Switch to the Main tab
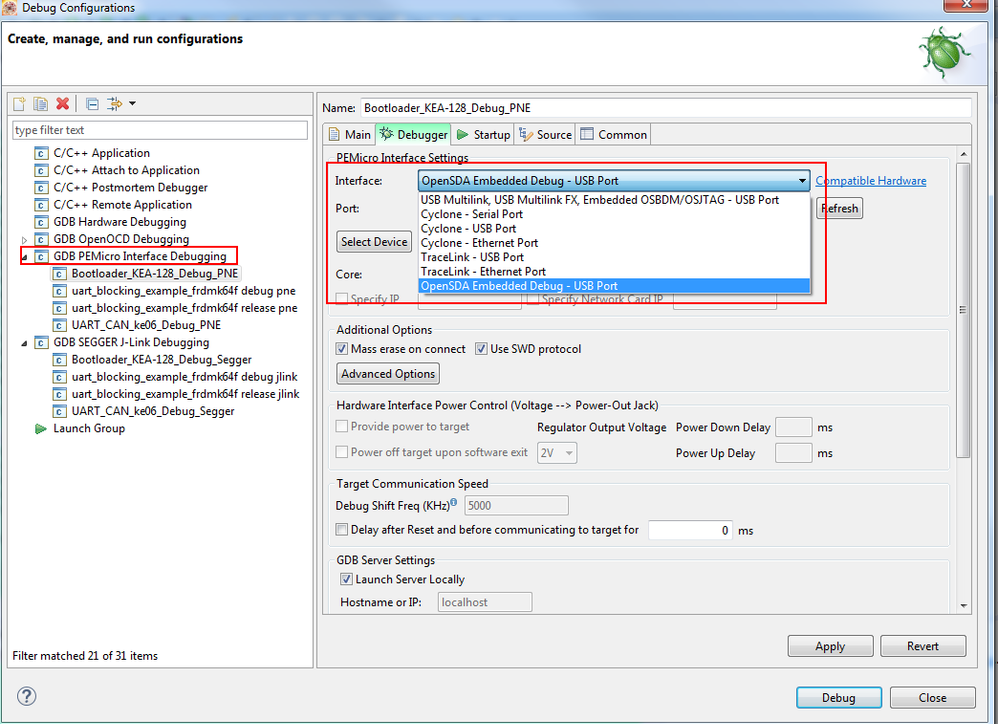 coord(349,134)
